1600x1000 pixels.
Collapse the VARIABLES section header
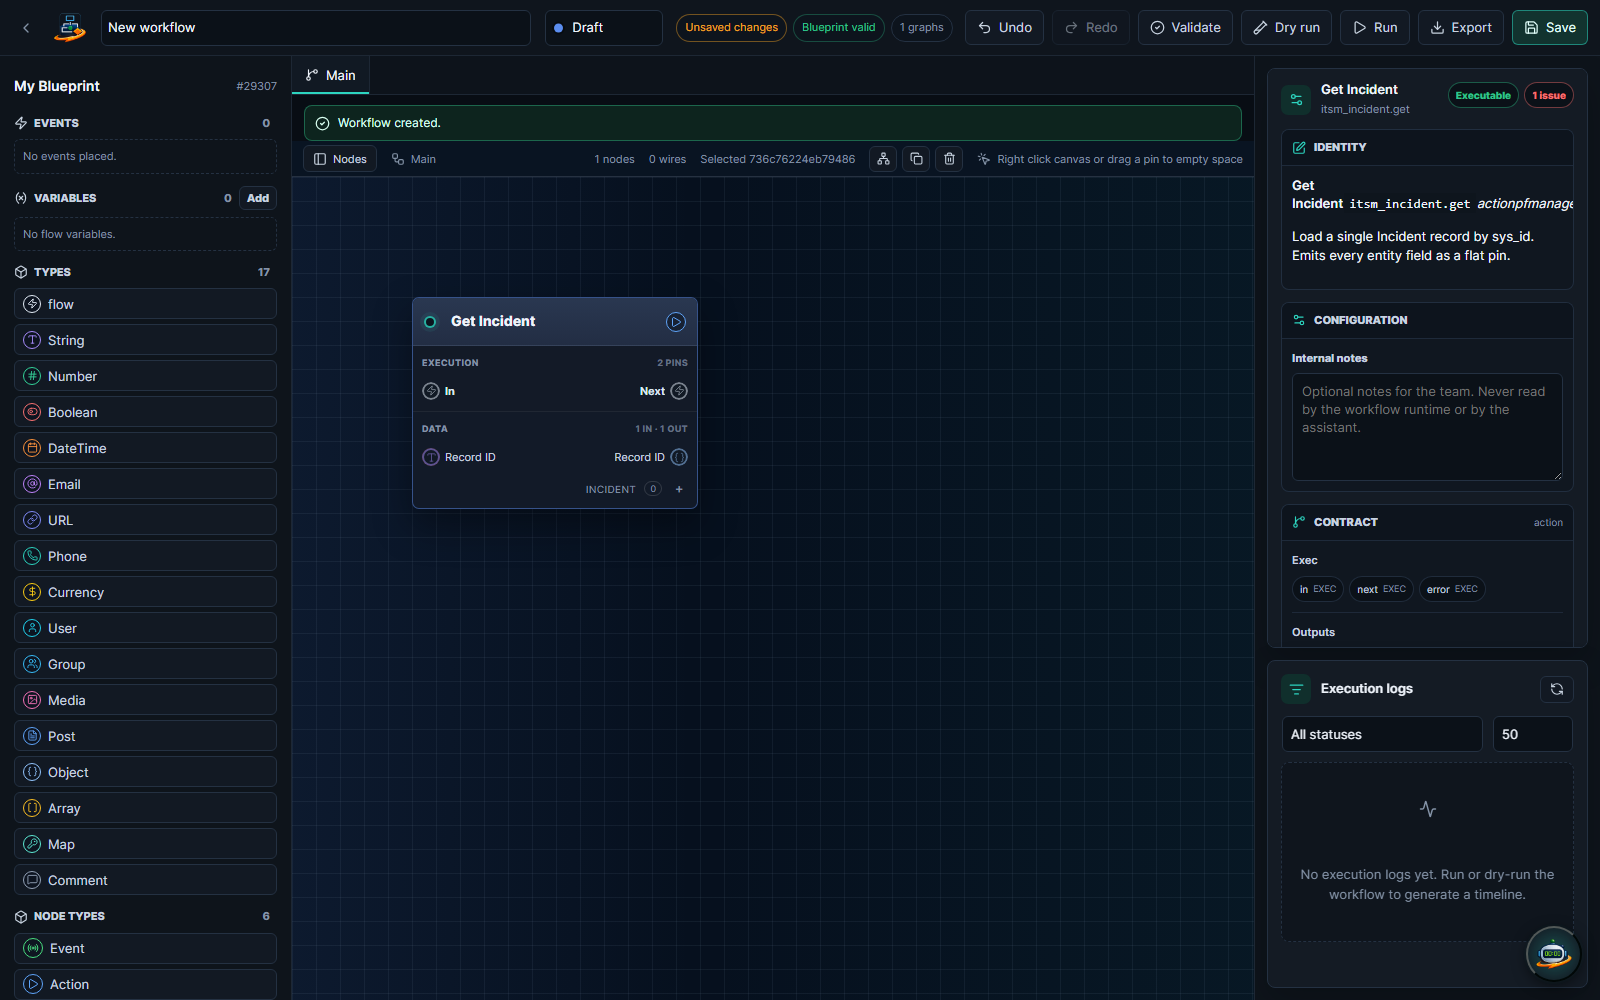[x=66, y=198]
